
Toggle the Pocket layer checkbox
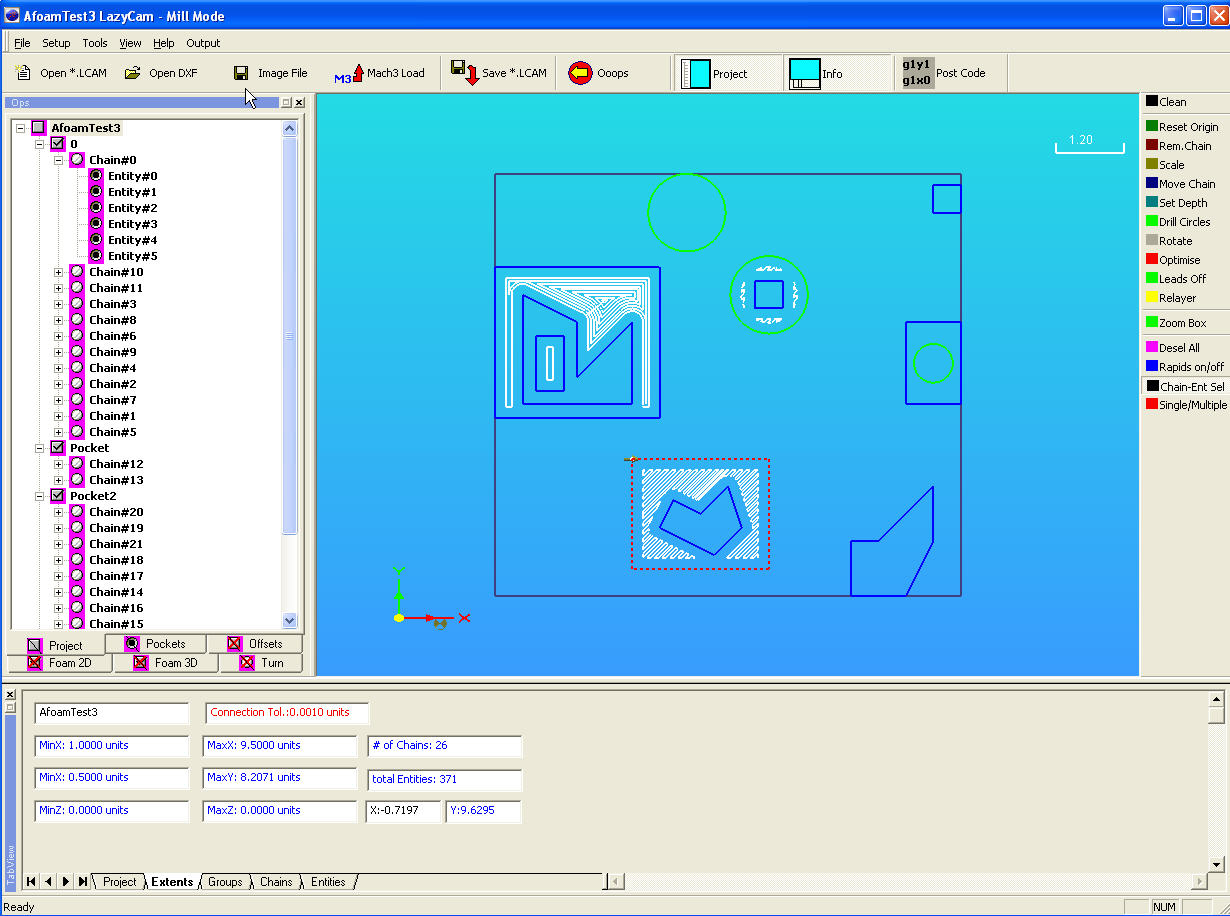pyautogui.click(x=57, y=448)
